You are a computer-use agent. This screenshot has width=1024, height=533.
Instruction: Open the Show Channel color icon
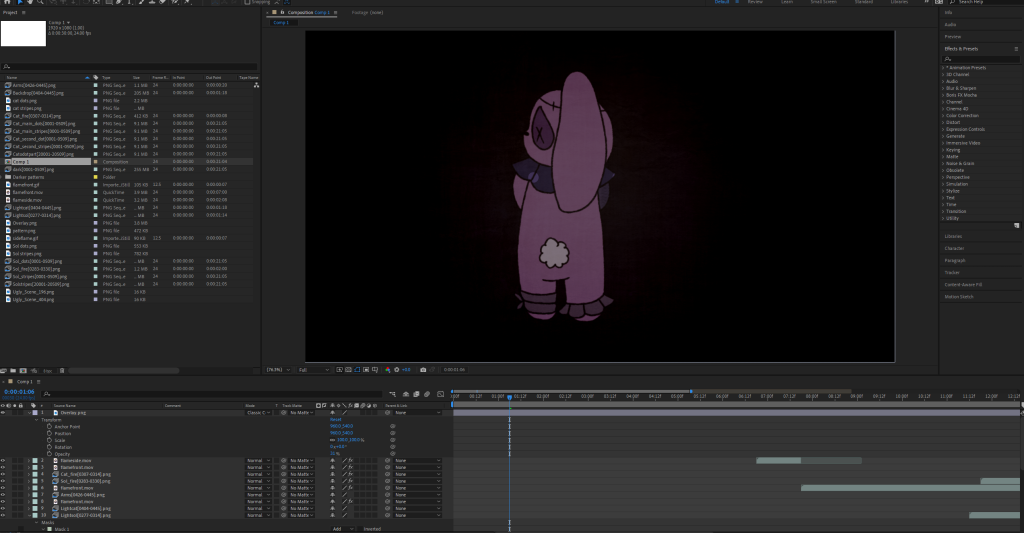click(387, 370)
